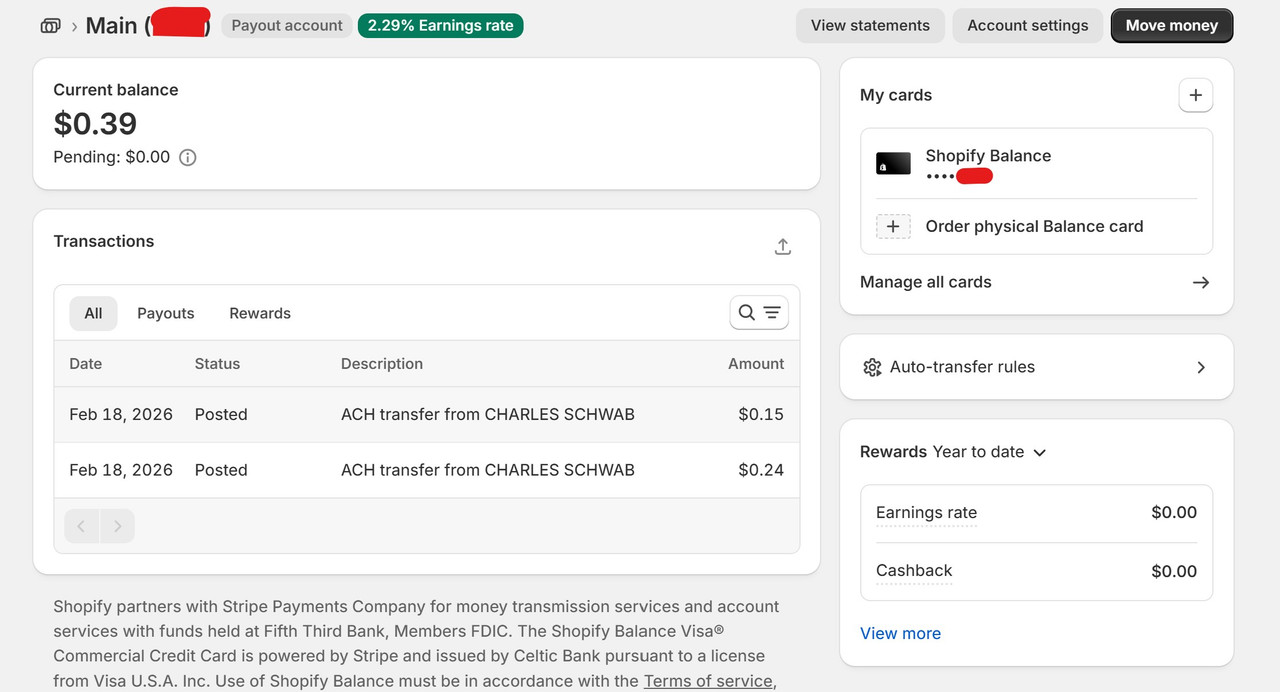This screenshot has width=1280, height=692.
Task: Export transactions using the upload icon
Action: [783, 246]
